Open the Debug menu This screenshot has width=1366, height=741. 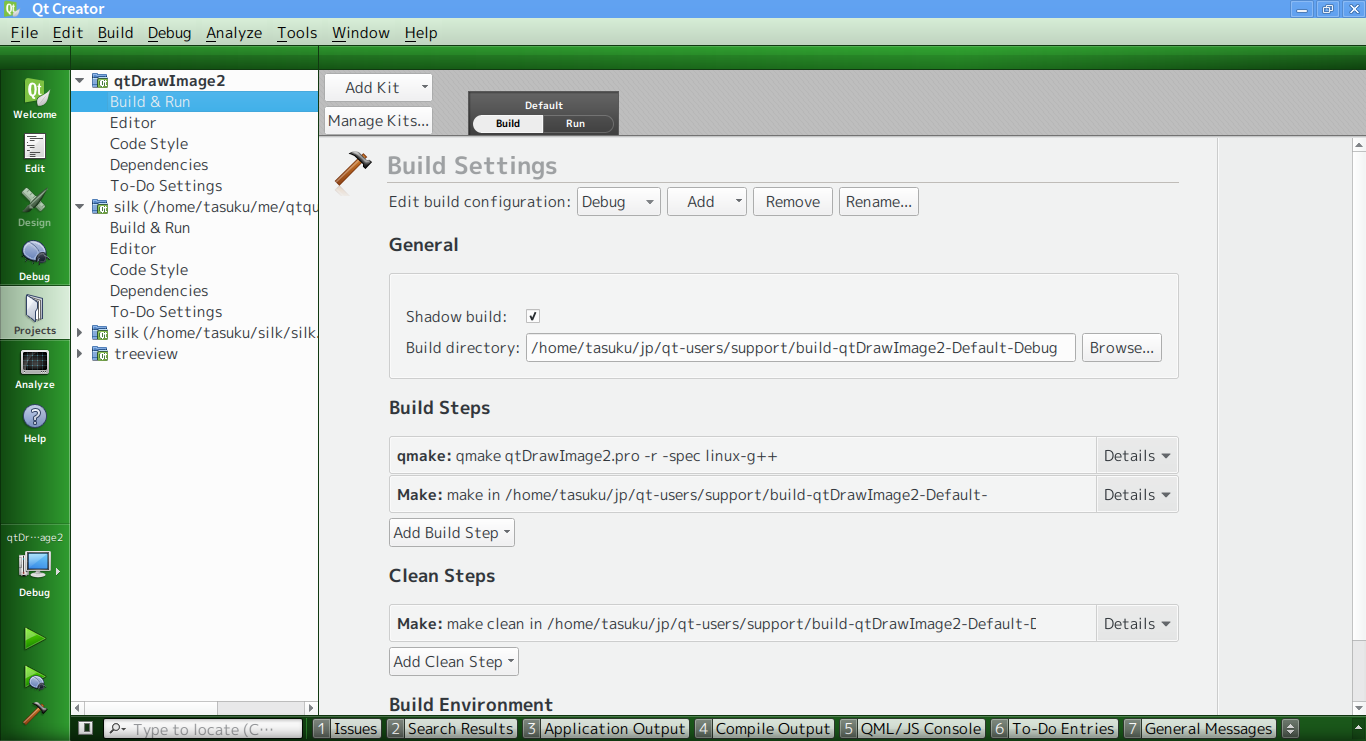tap(169, 33)
